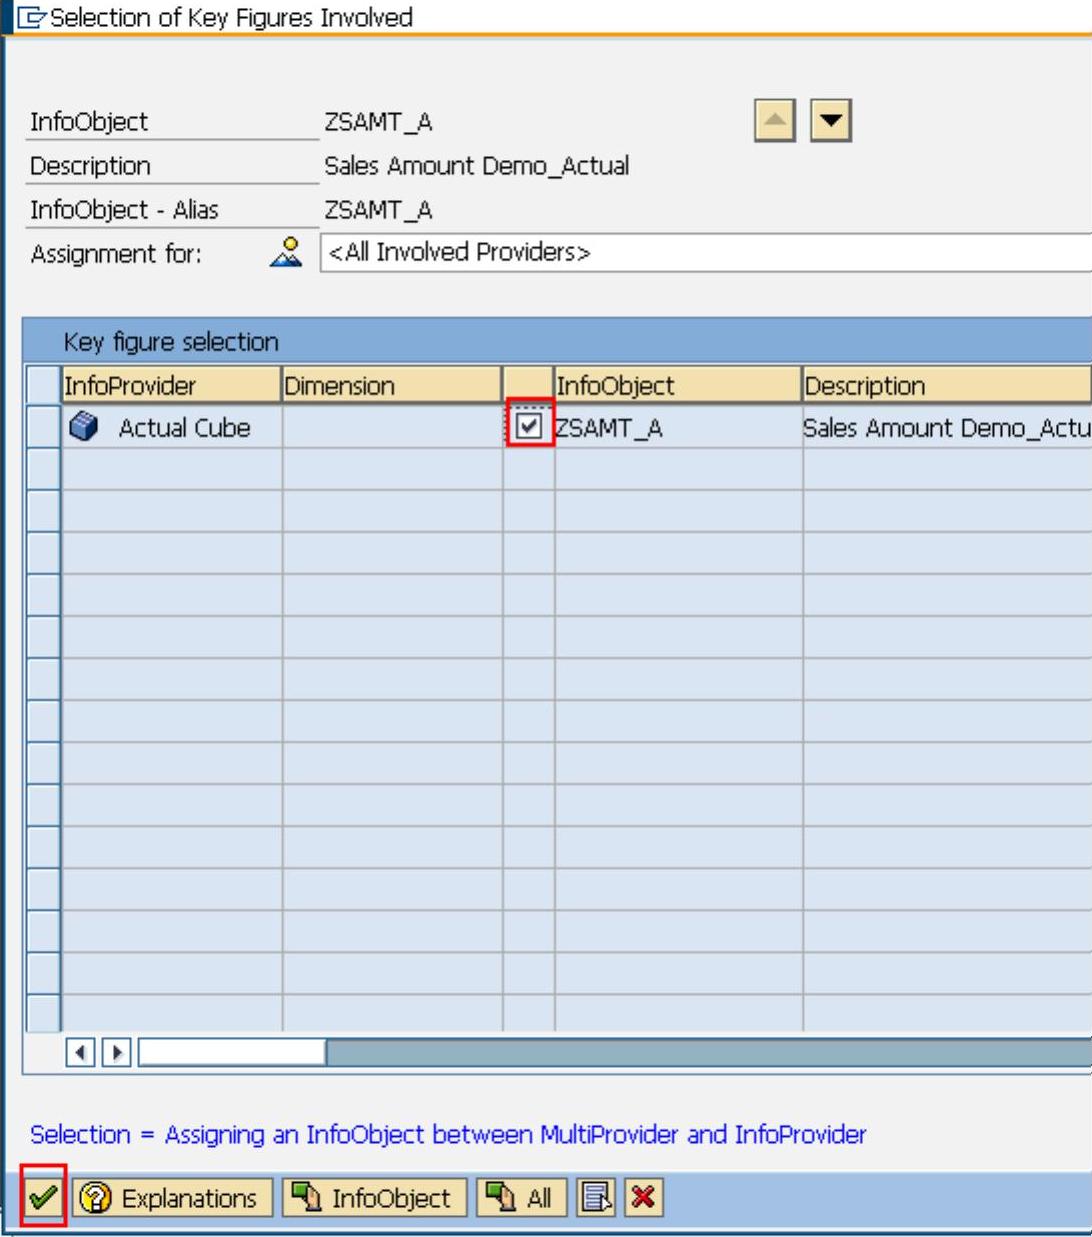Toggle the ZSAMT_A key figure checkbox
Viewport: 1092px width, 1237px height.
[529, 427]
